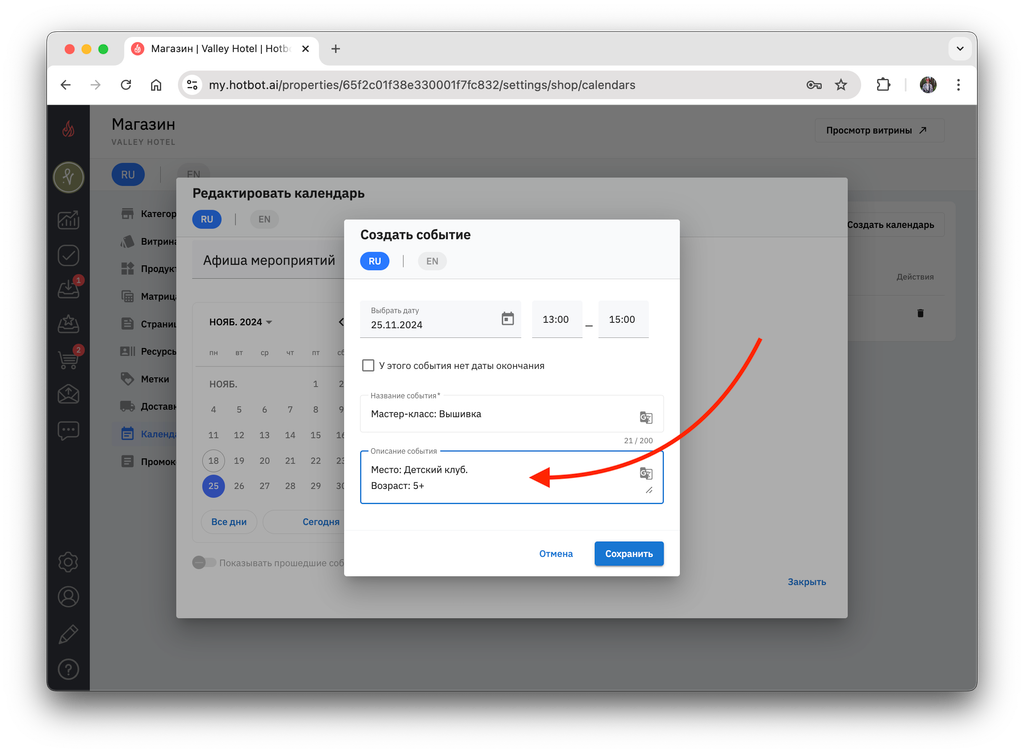Click site info icon in address bar
Viewport: 1024px width, 753px height.
click(x=192, y=85)
